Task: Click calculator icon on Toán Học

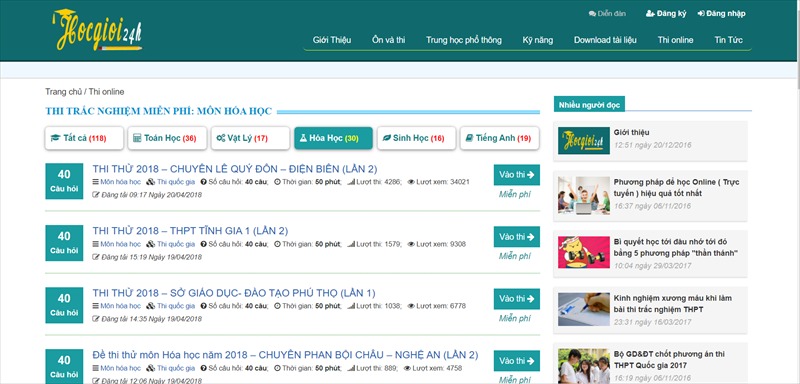Action: (137, 138)
